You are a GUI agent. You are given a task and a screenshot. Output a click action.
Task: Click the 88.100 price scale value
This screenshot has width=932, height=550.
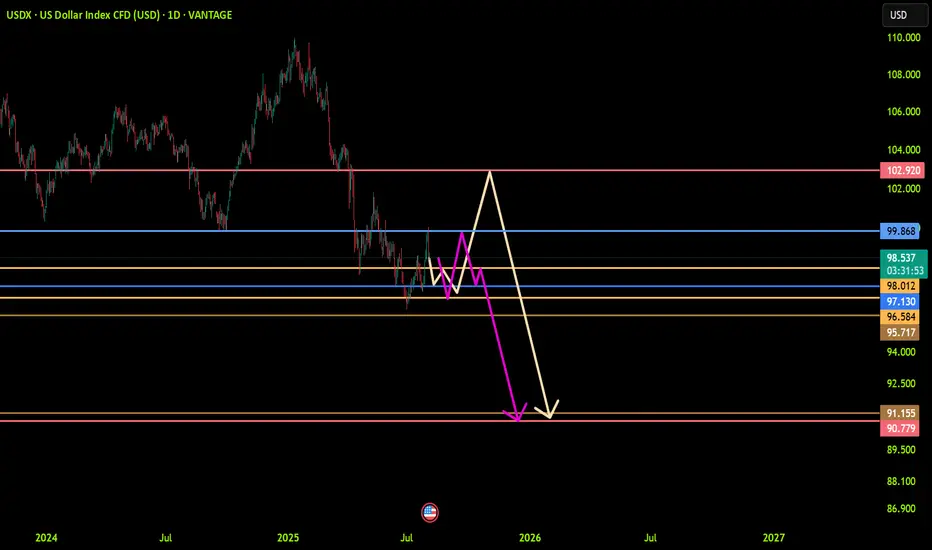[x=901, y=481]
